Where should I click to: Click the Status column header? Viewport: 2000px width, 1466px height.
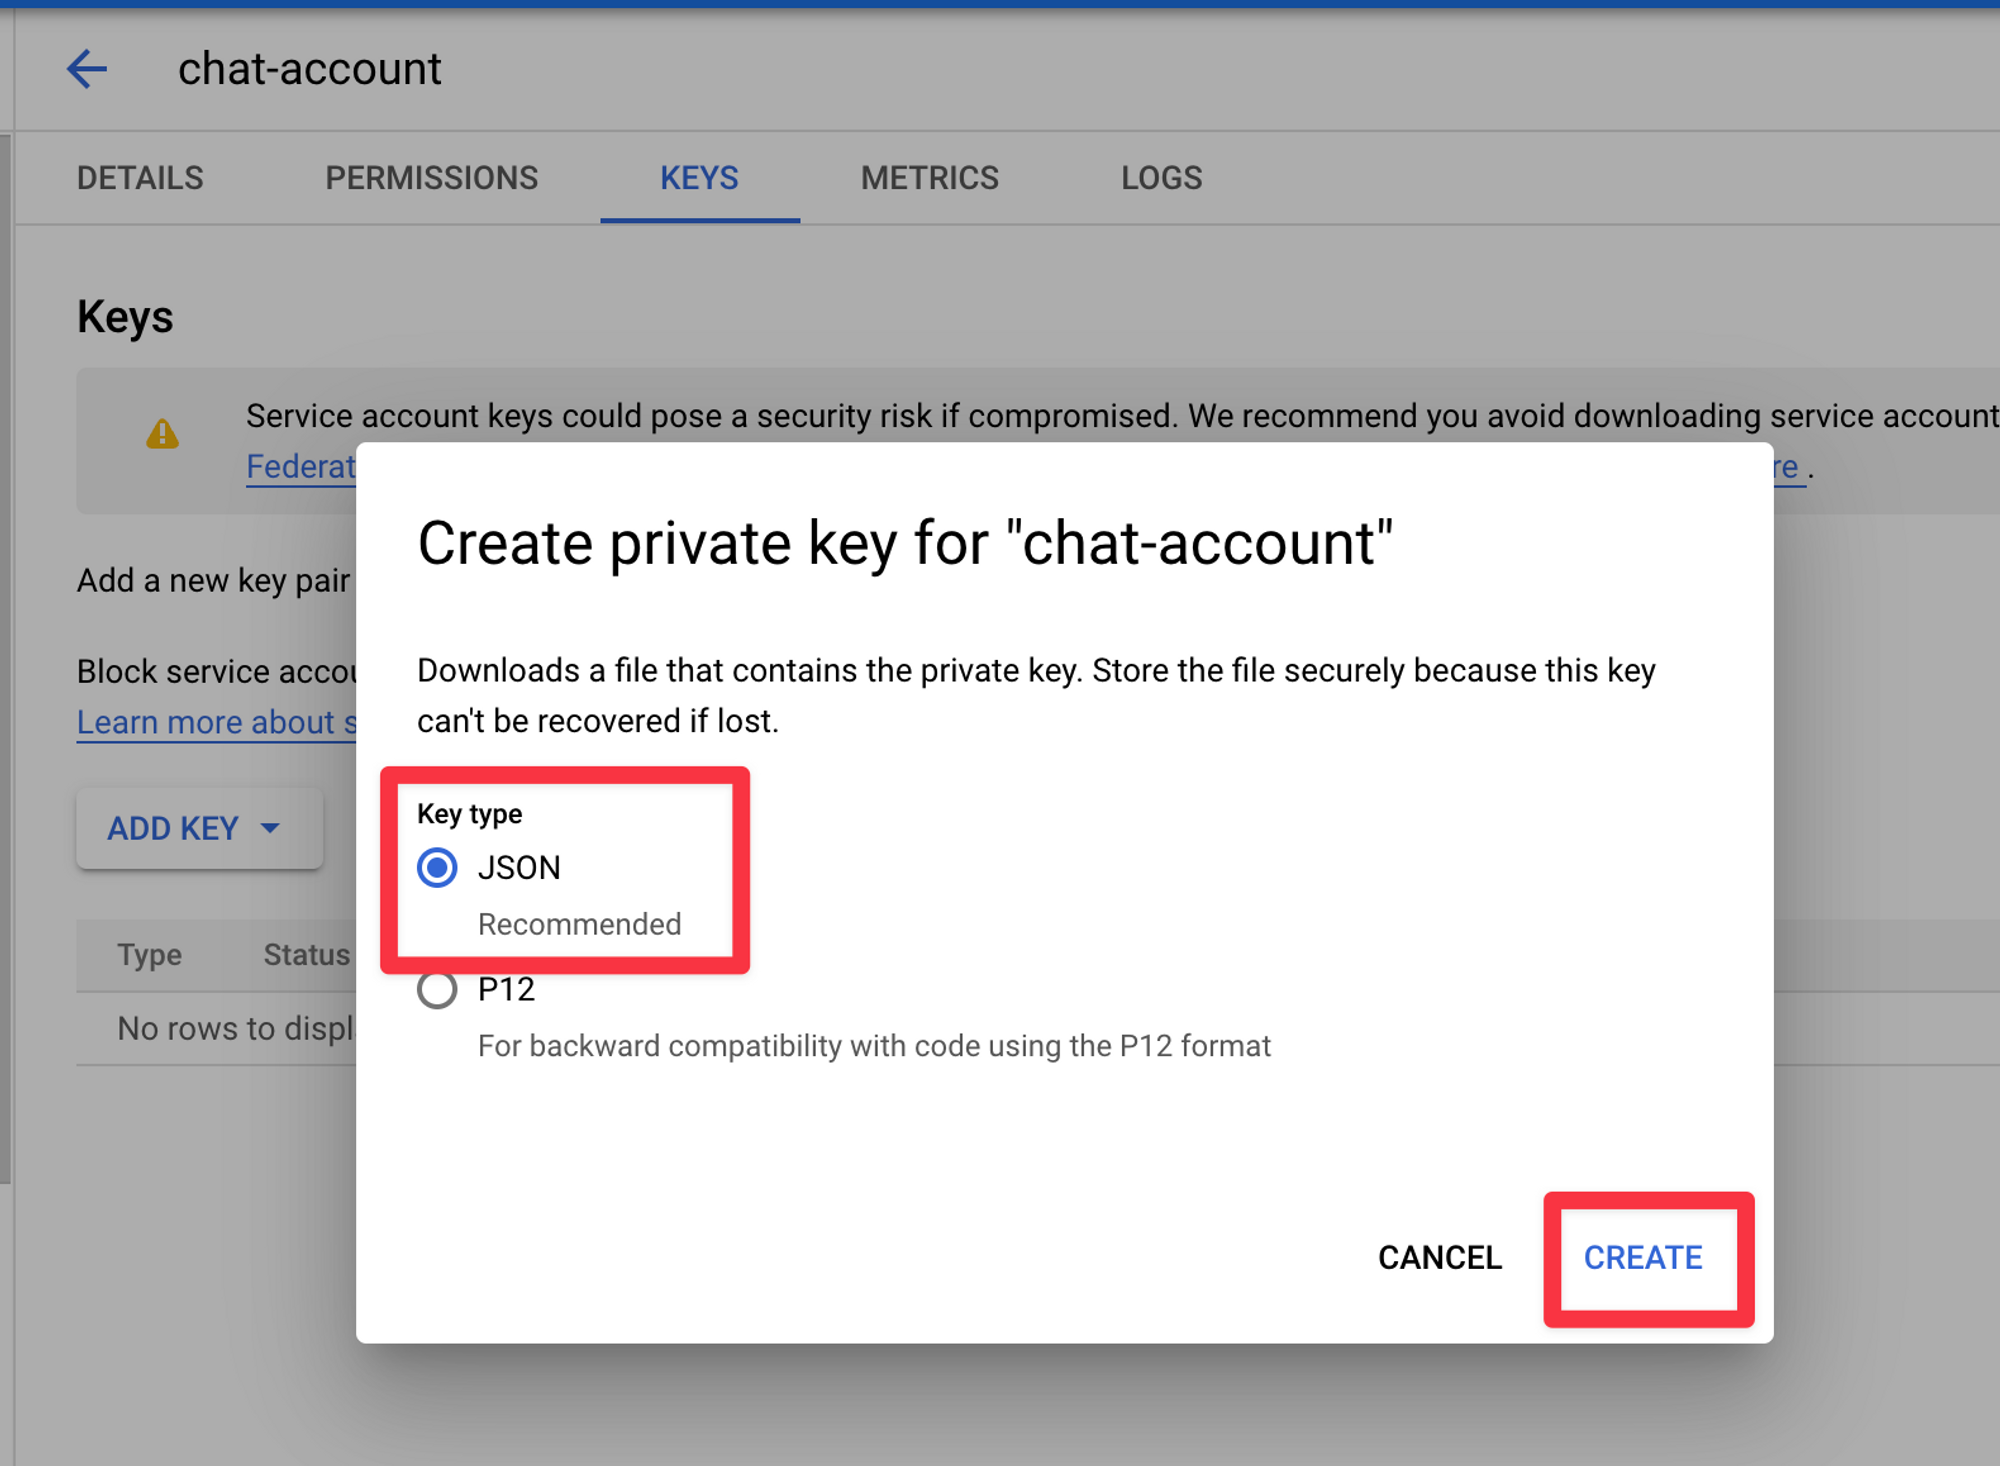point(306,955)
